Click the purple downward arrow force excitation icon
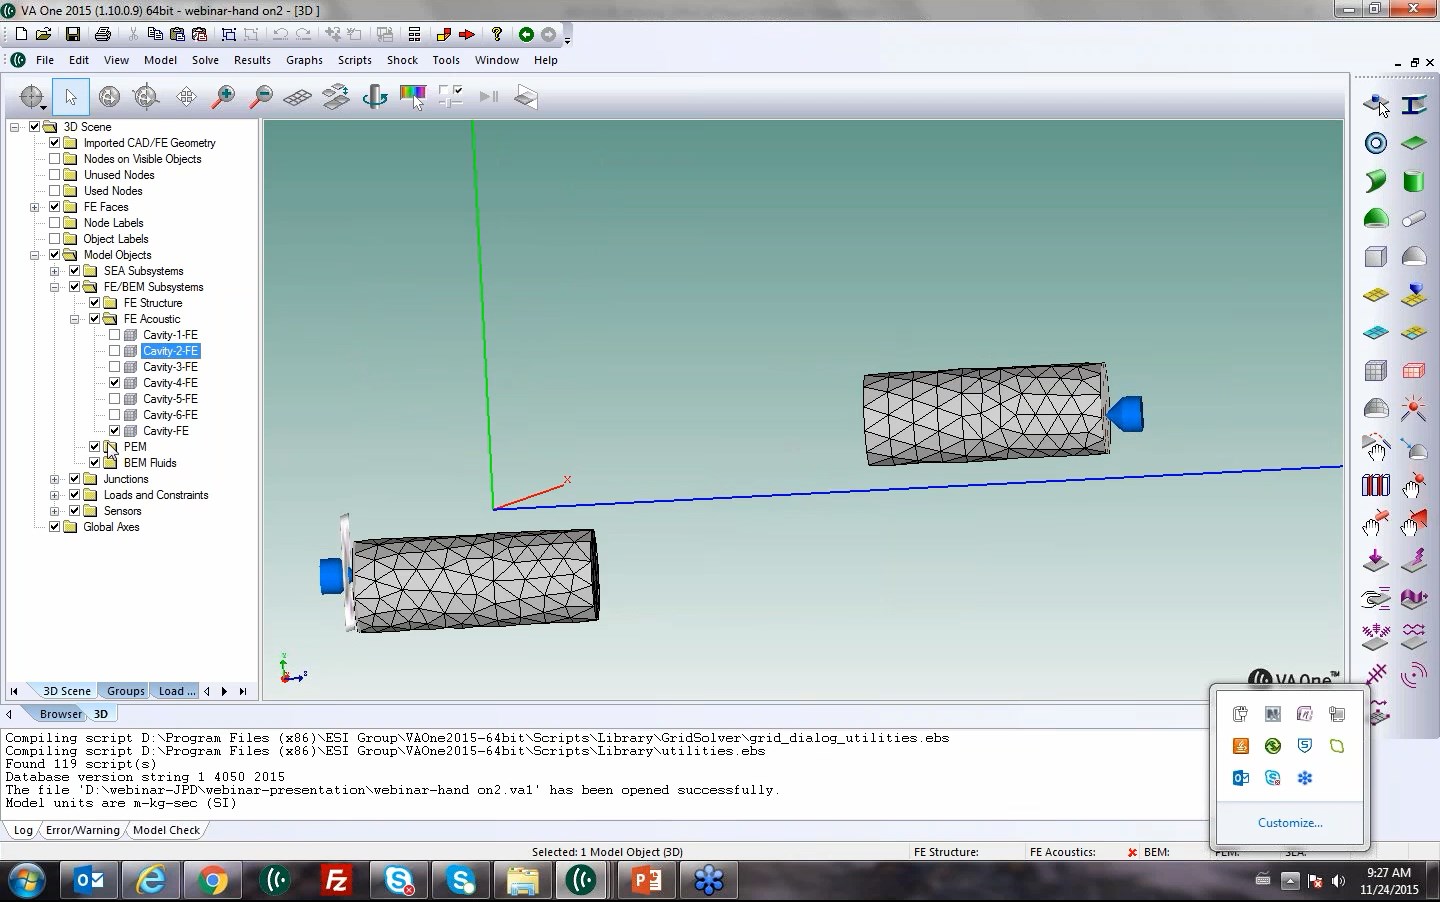The height and width of the screenshot is (902, 1440). click(1376, 561)
